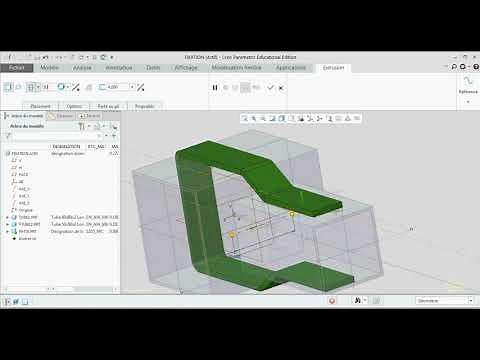Select the Origine coordinate system item

point(23,210)
